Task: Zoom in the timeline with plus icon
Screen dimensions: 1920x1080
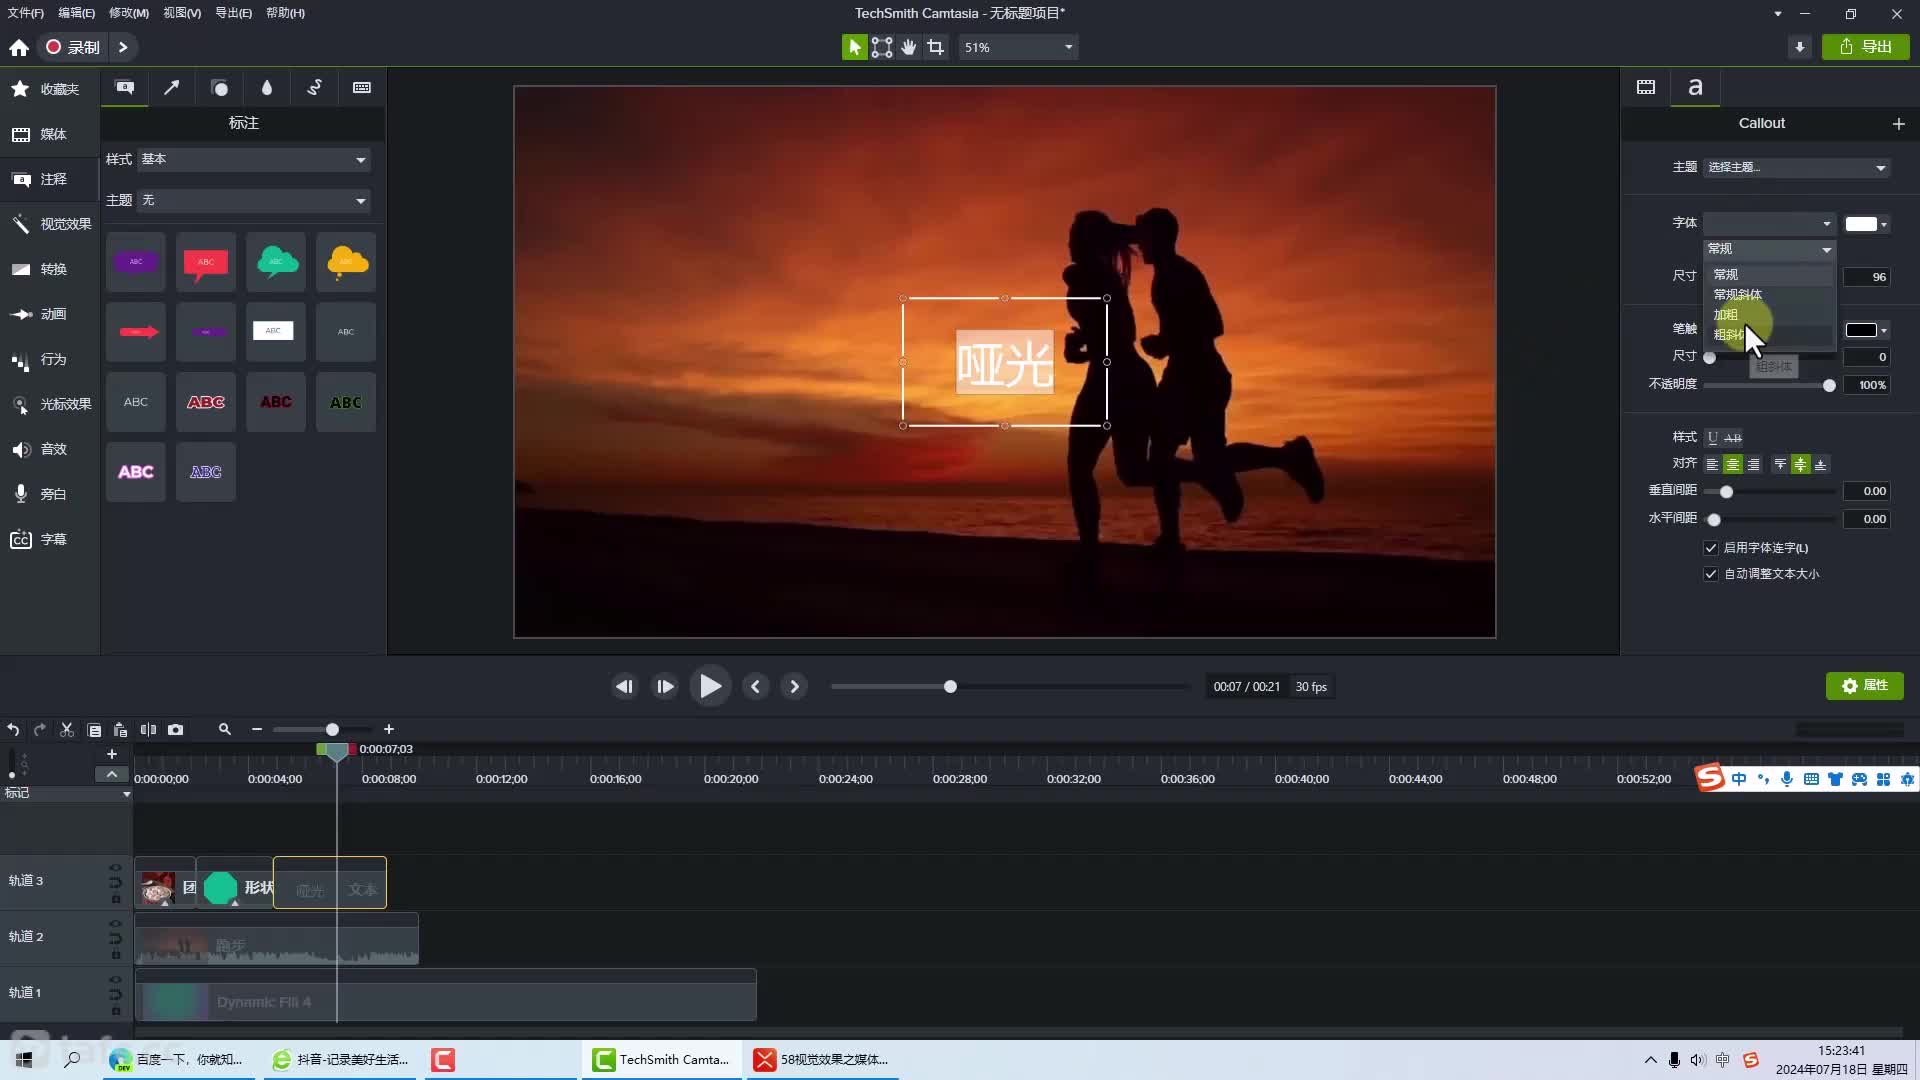Action: point(389,730)
